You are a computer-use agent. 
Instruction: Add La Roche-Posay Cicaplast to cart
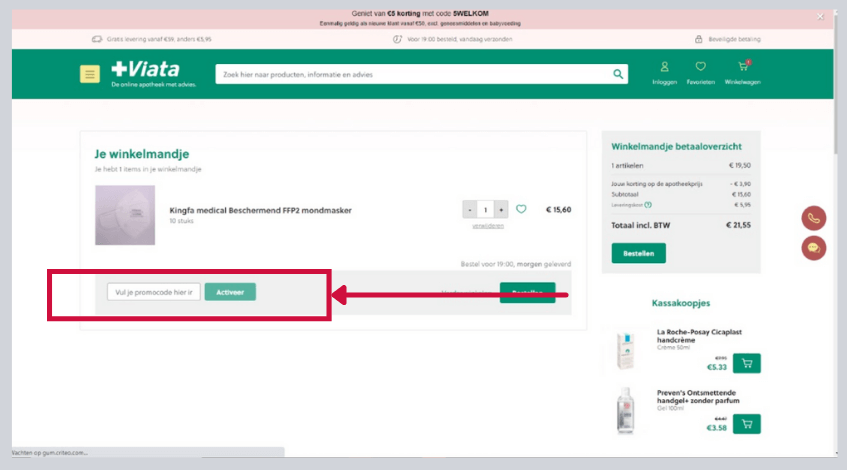pos(746,362)
